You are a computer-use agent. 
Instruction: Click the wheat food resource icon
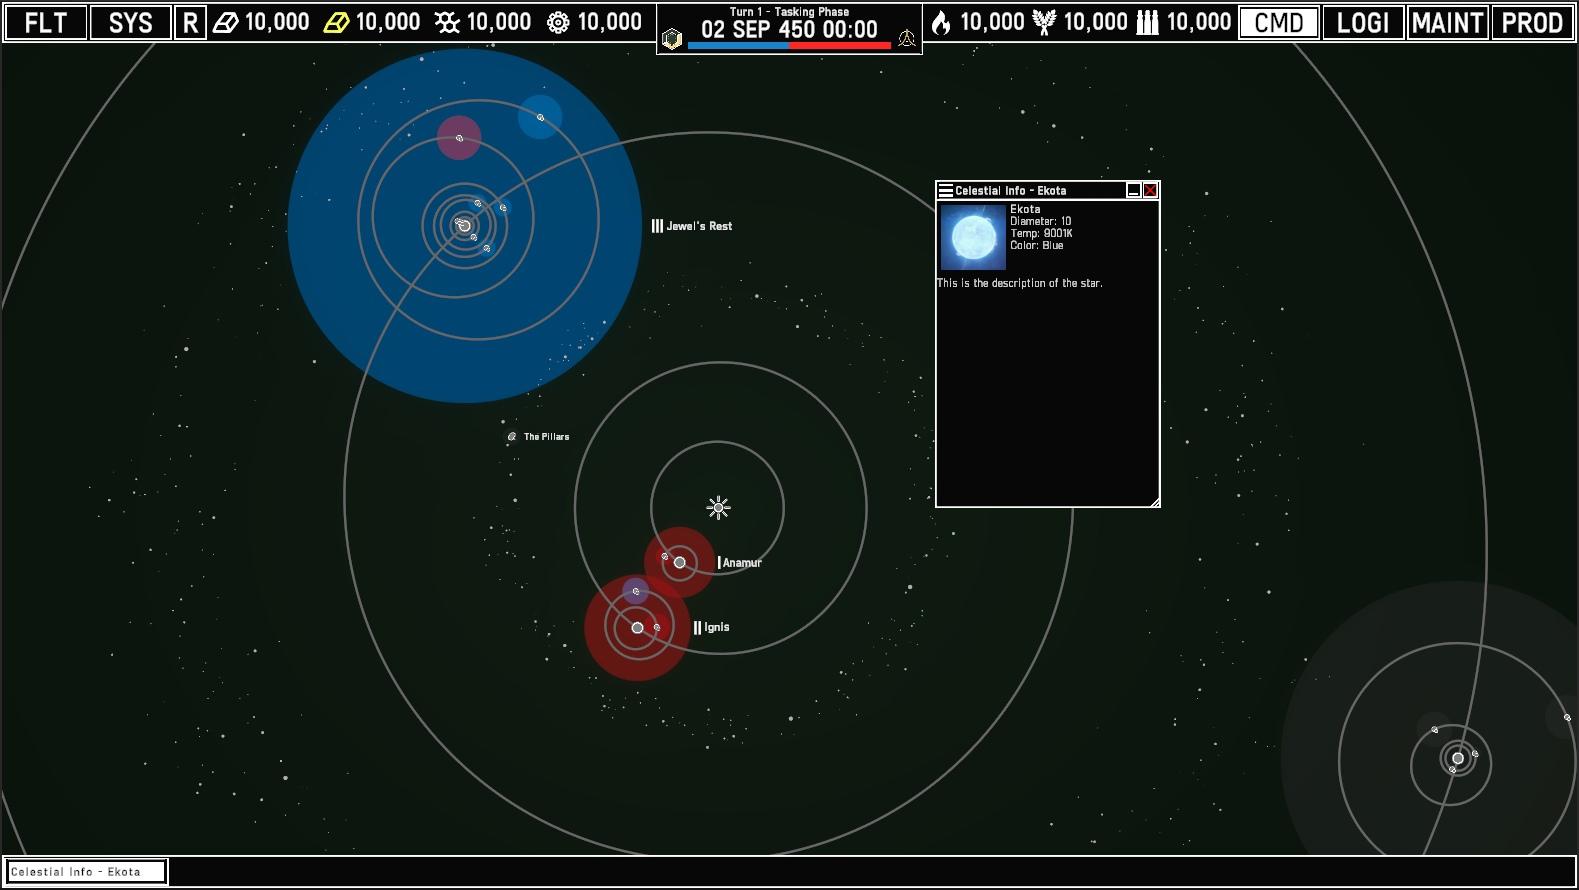pyautogui.click(x=1044, y=22)
